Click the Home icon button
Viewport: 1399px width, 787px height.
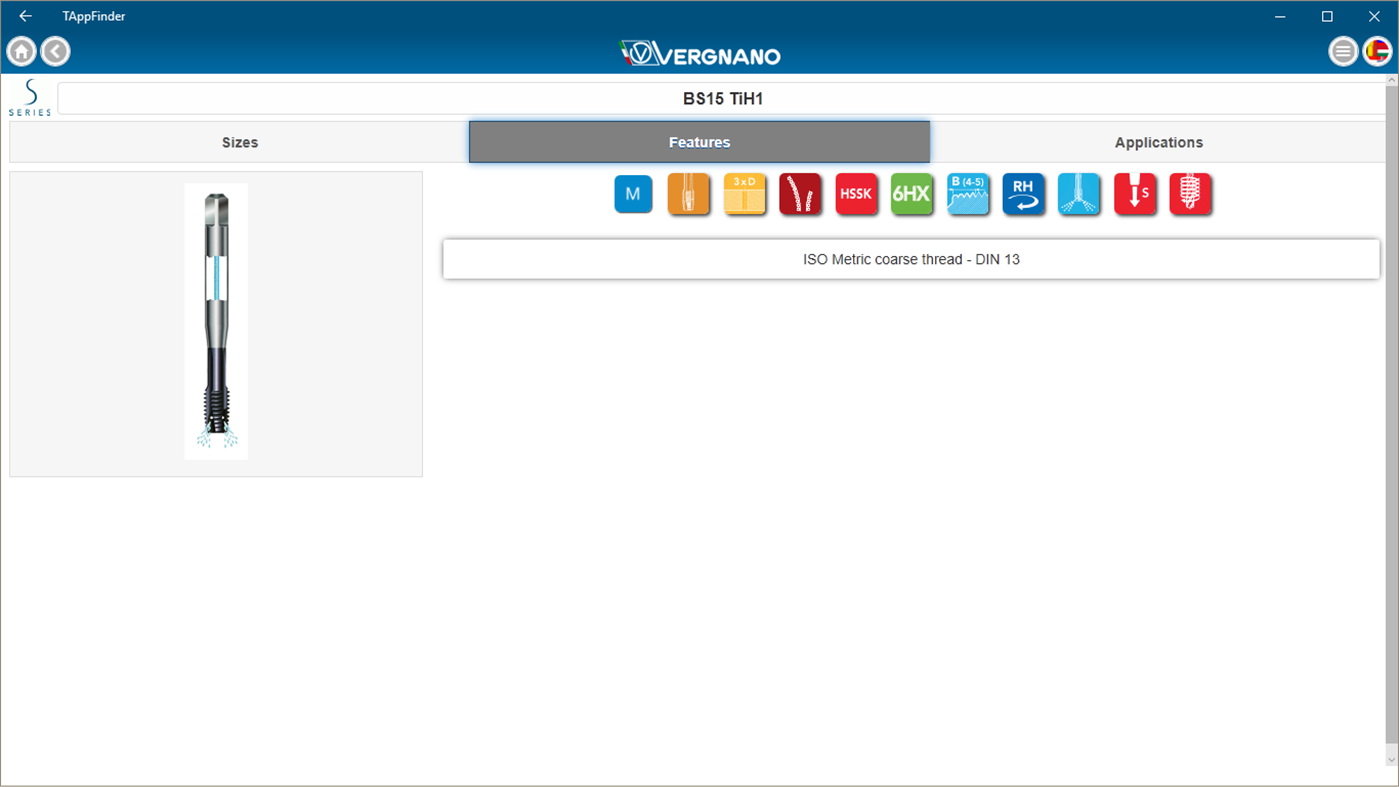22,51
